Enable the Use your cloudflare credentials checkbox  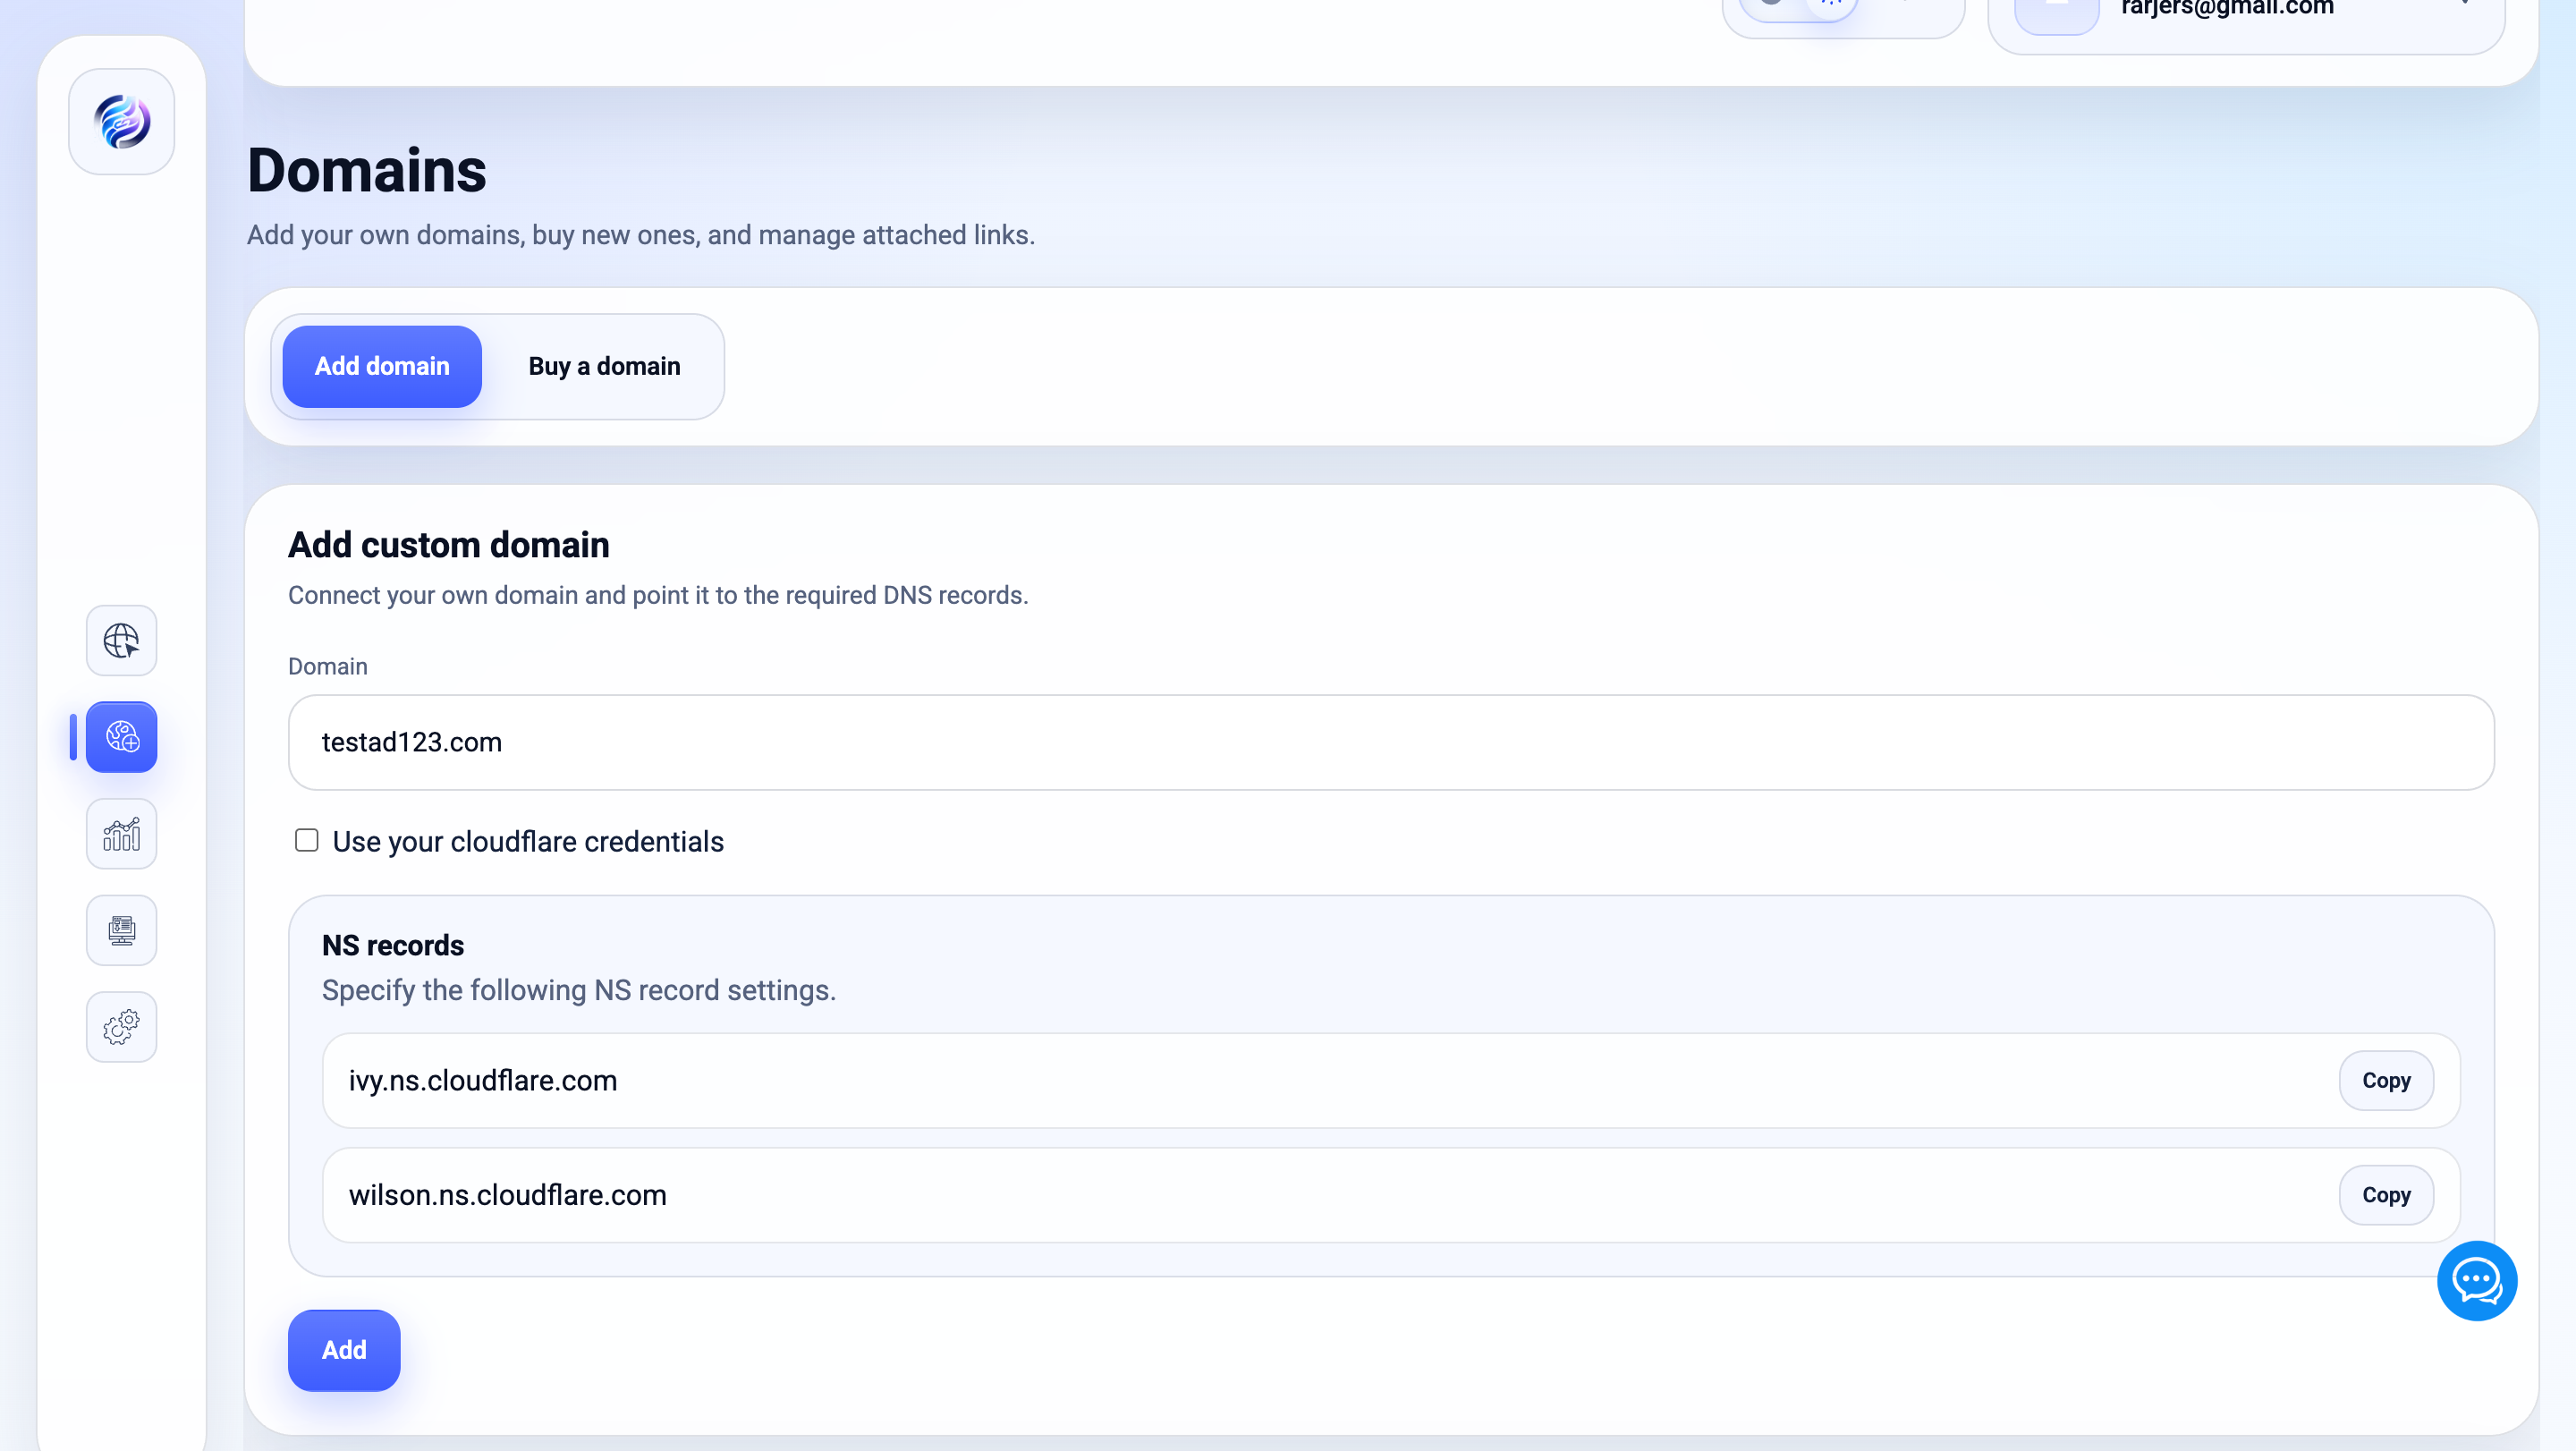(x=306, y=840)
